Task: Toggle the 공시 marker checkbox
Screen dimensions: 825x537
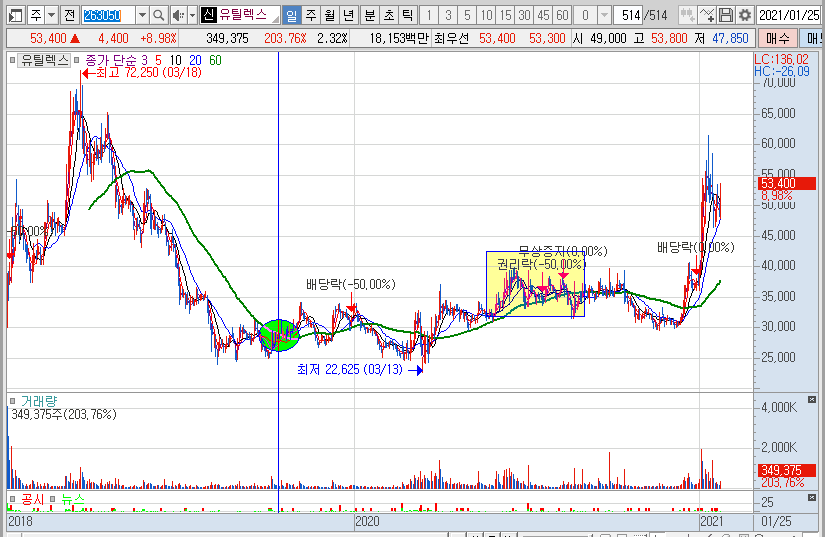Action: [13, 498]
